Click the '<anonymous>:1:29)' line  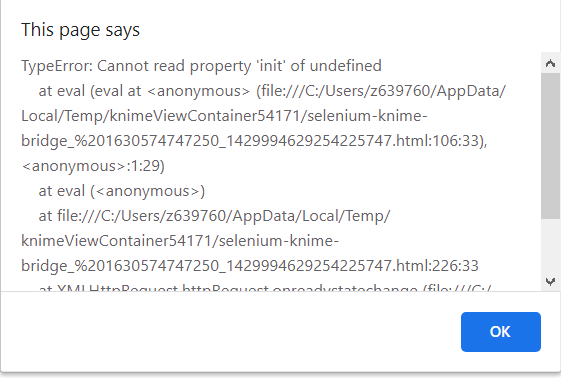coord(93,166)
